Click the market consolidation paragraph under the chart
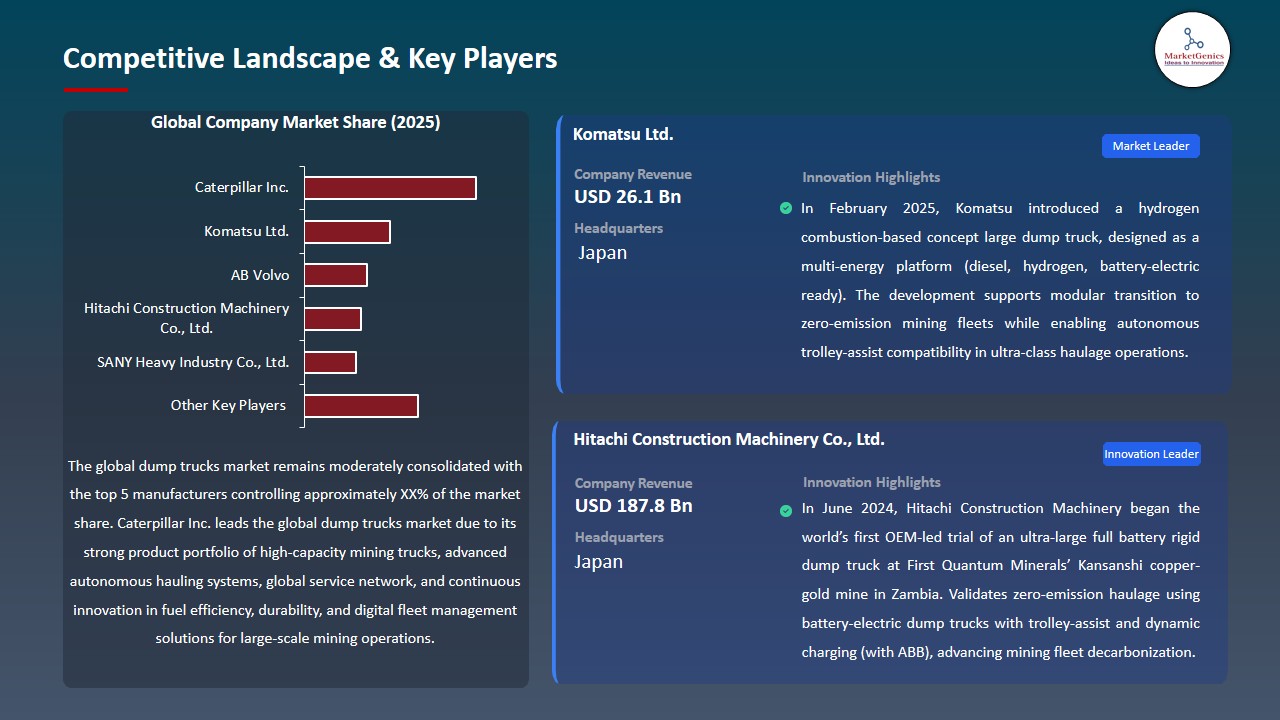The width and height of the screenshot is (1280, 720). pyautogui.click(x=295, y=552)
